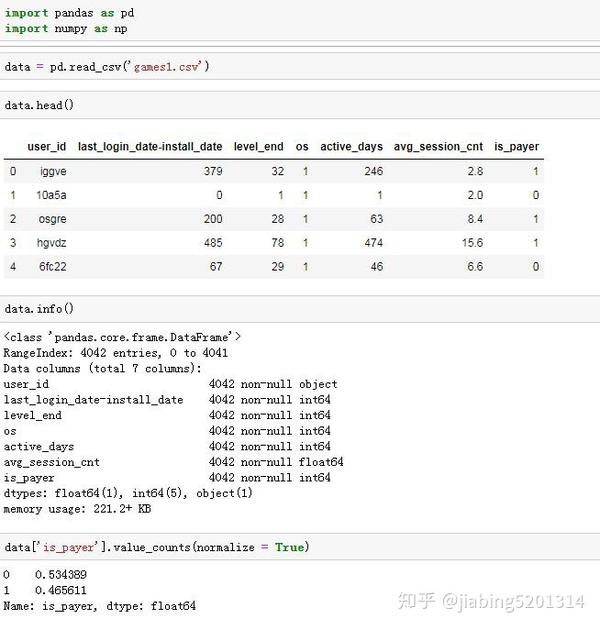Click the user_id cell 'osgre'

coord(53,219)
